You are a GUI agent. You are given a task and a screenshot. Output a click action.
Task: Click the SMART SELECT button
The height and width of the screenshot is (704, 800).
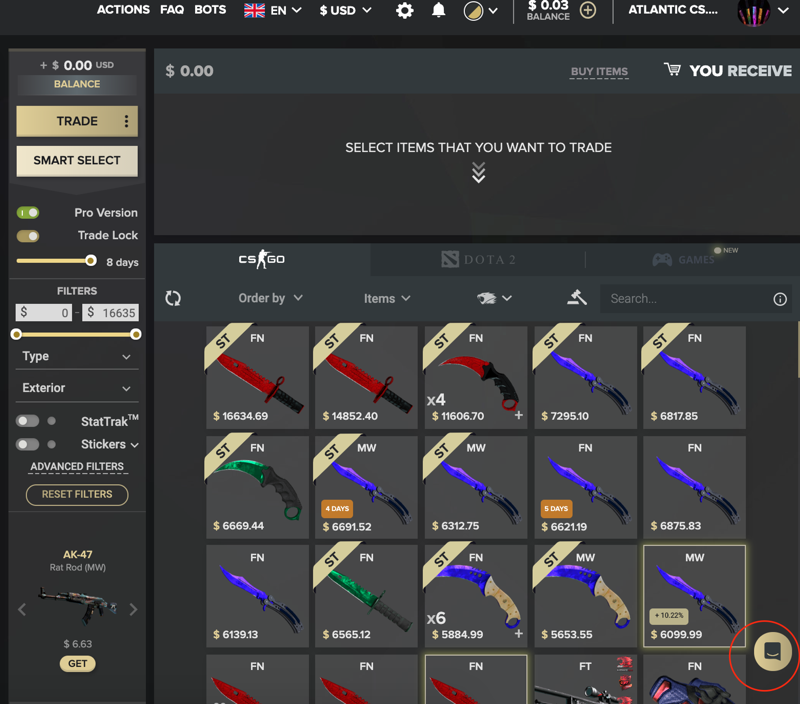pos(77,161)
